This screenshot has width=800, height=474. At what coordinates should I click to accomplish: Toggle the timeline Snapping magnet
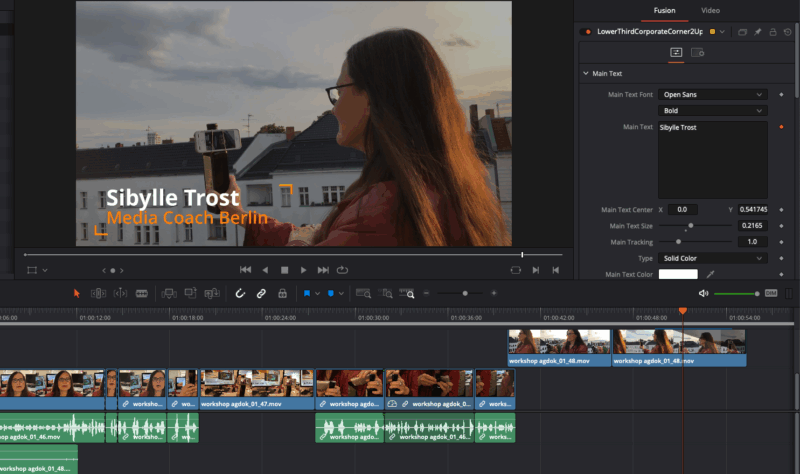coord(240,293)
